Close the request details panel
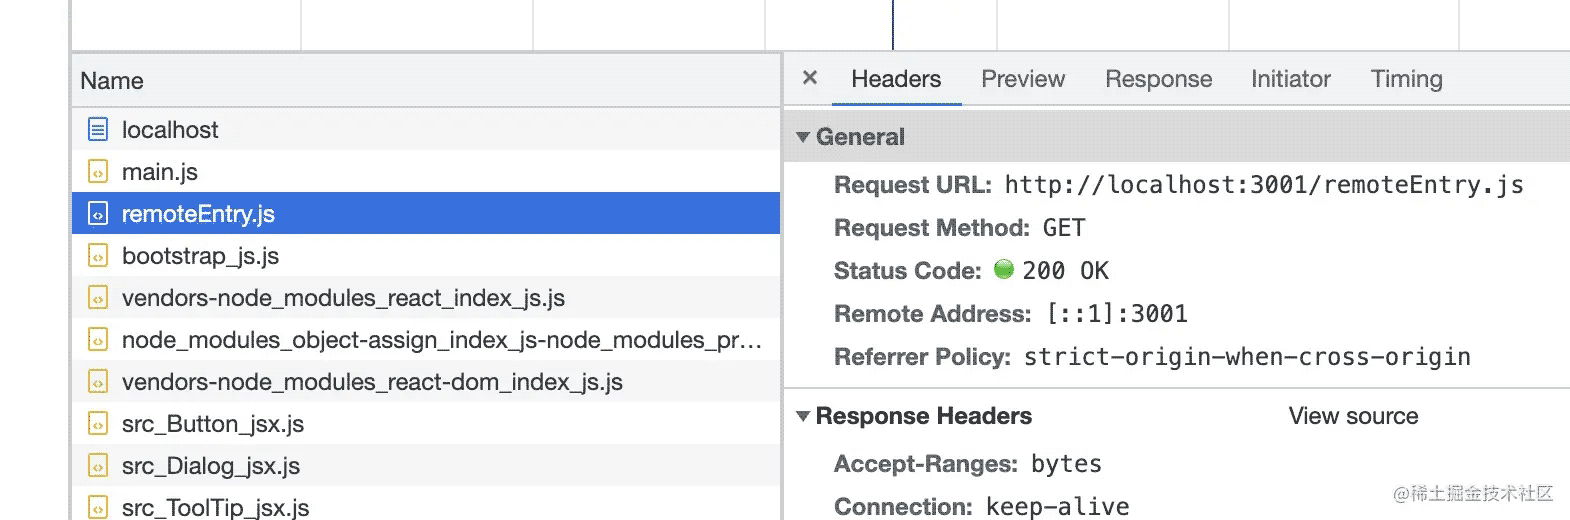 pyautogui.click(x=810, y=78)
